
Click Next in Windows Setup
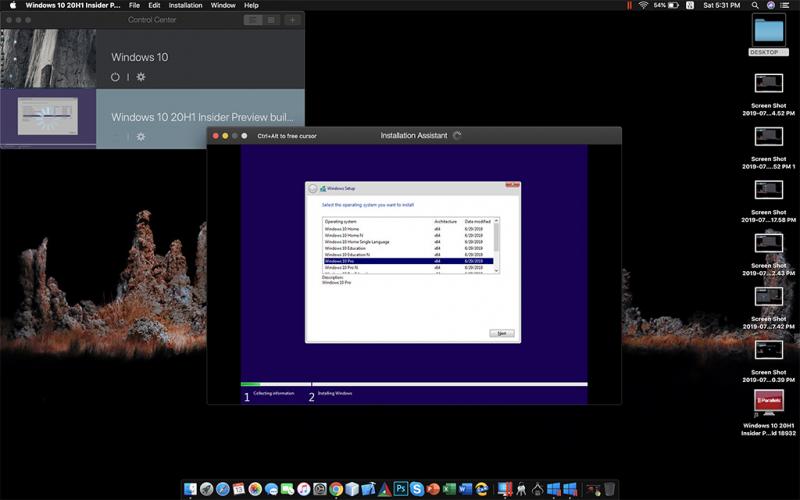502,333
